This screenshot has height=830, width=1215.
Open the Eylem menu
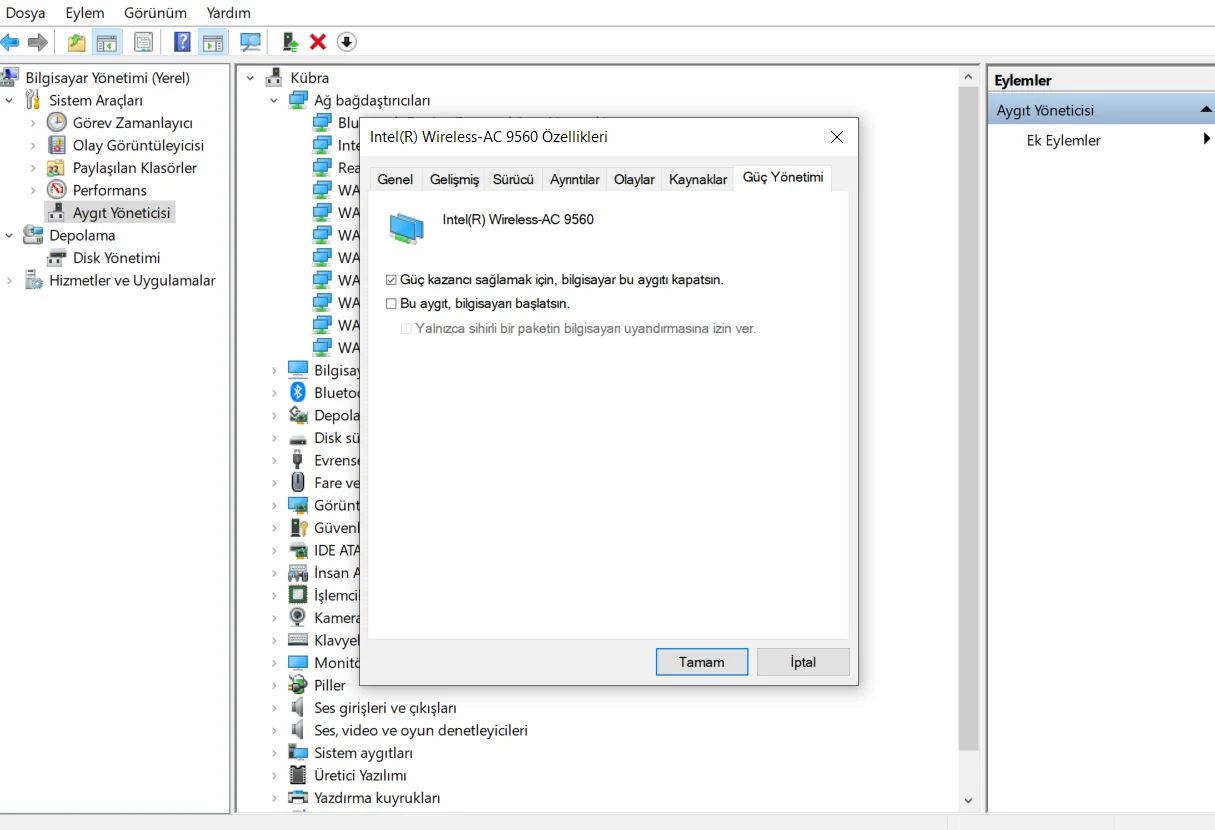[85, 13]
